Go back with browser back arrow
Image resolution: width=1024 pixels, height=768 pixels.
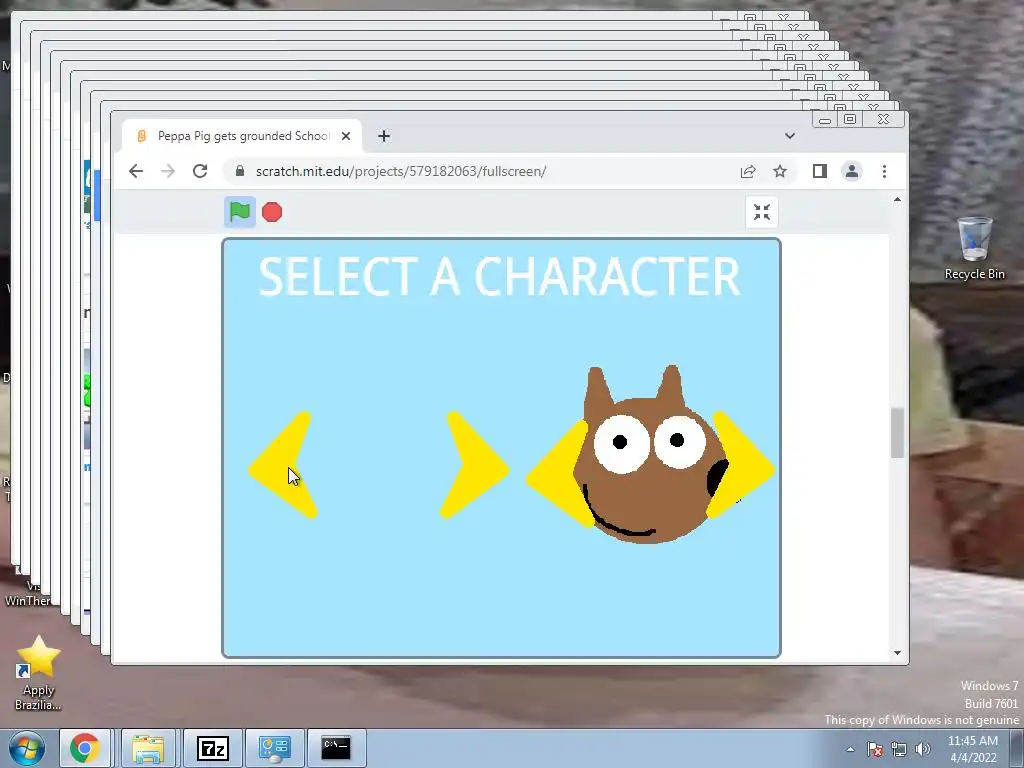point(136,171)
